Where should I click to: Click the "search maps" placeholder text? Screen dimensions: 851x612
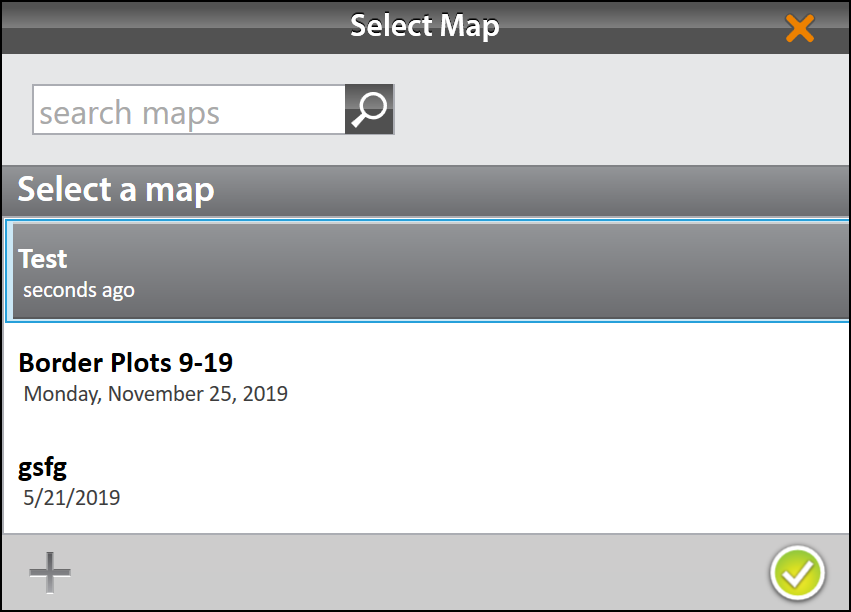(130, 112)
